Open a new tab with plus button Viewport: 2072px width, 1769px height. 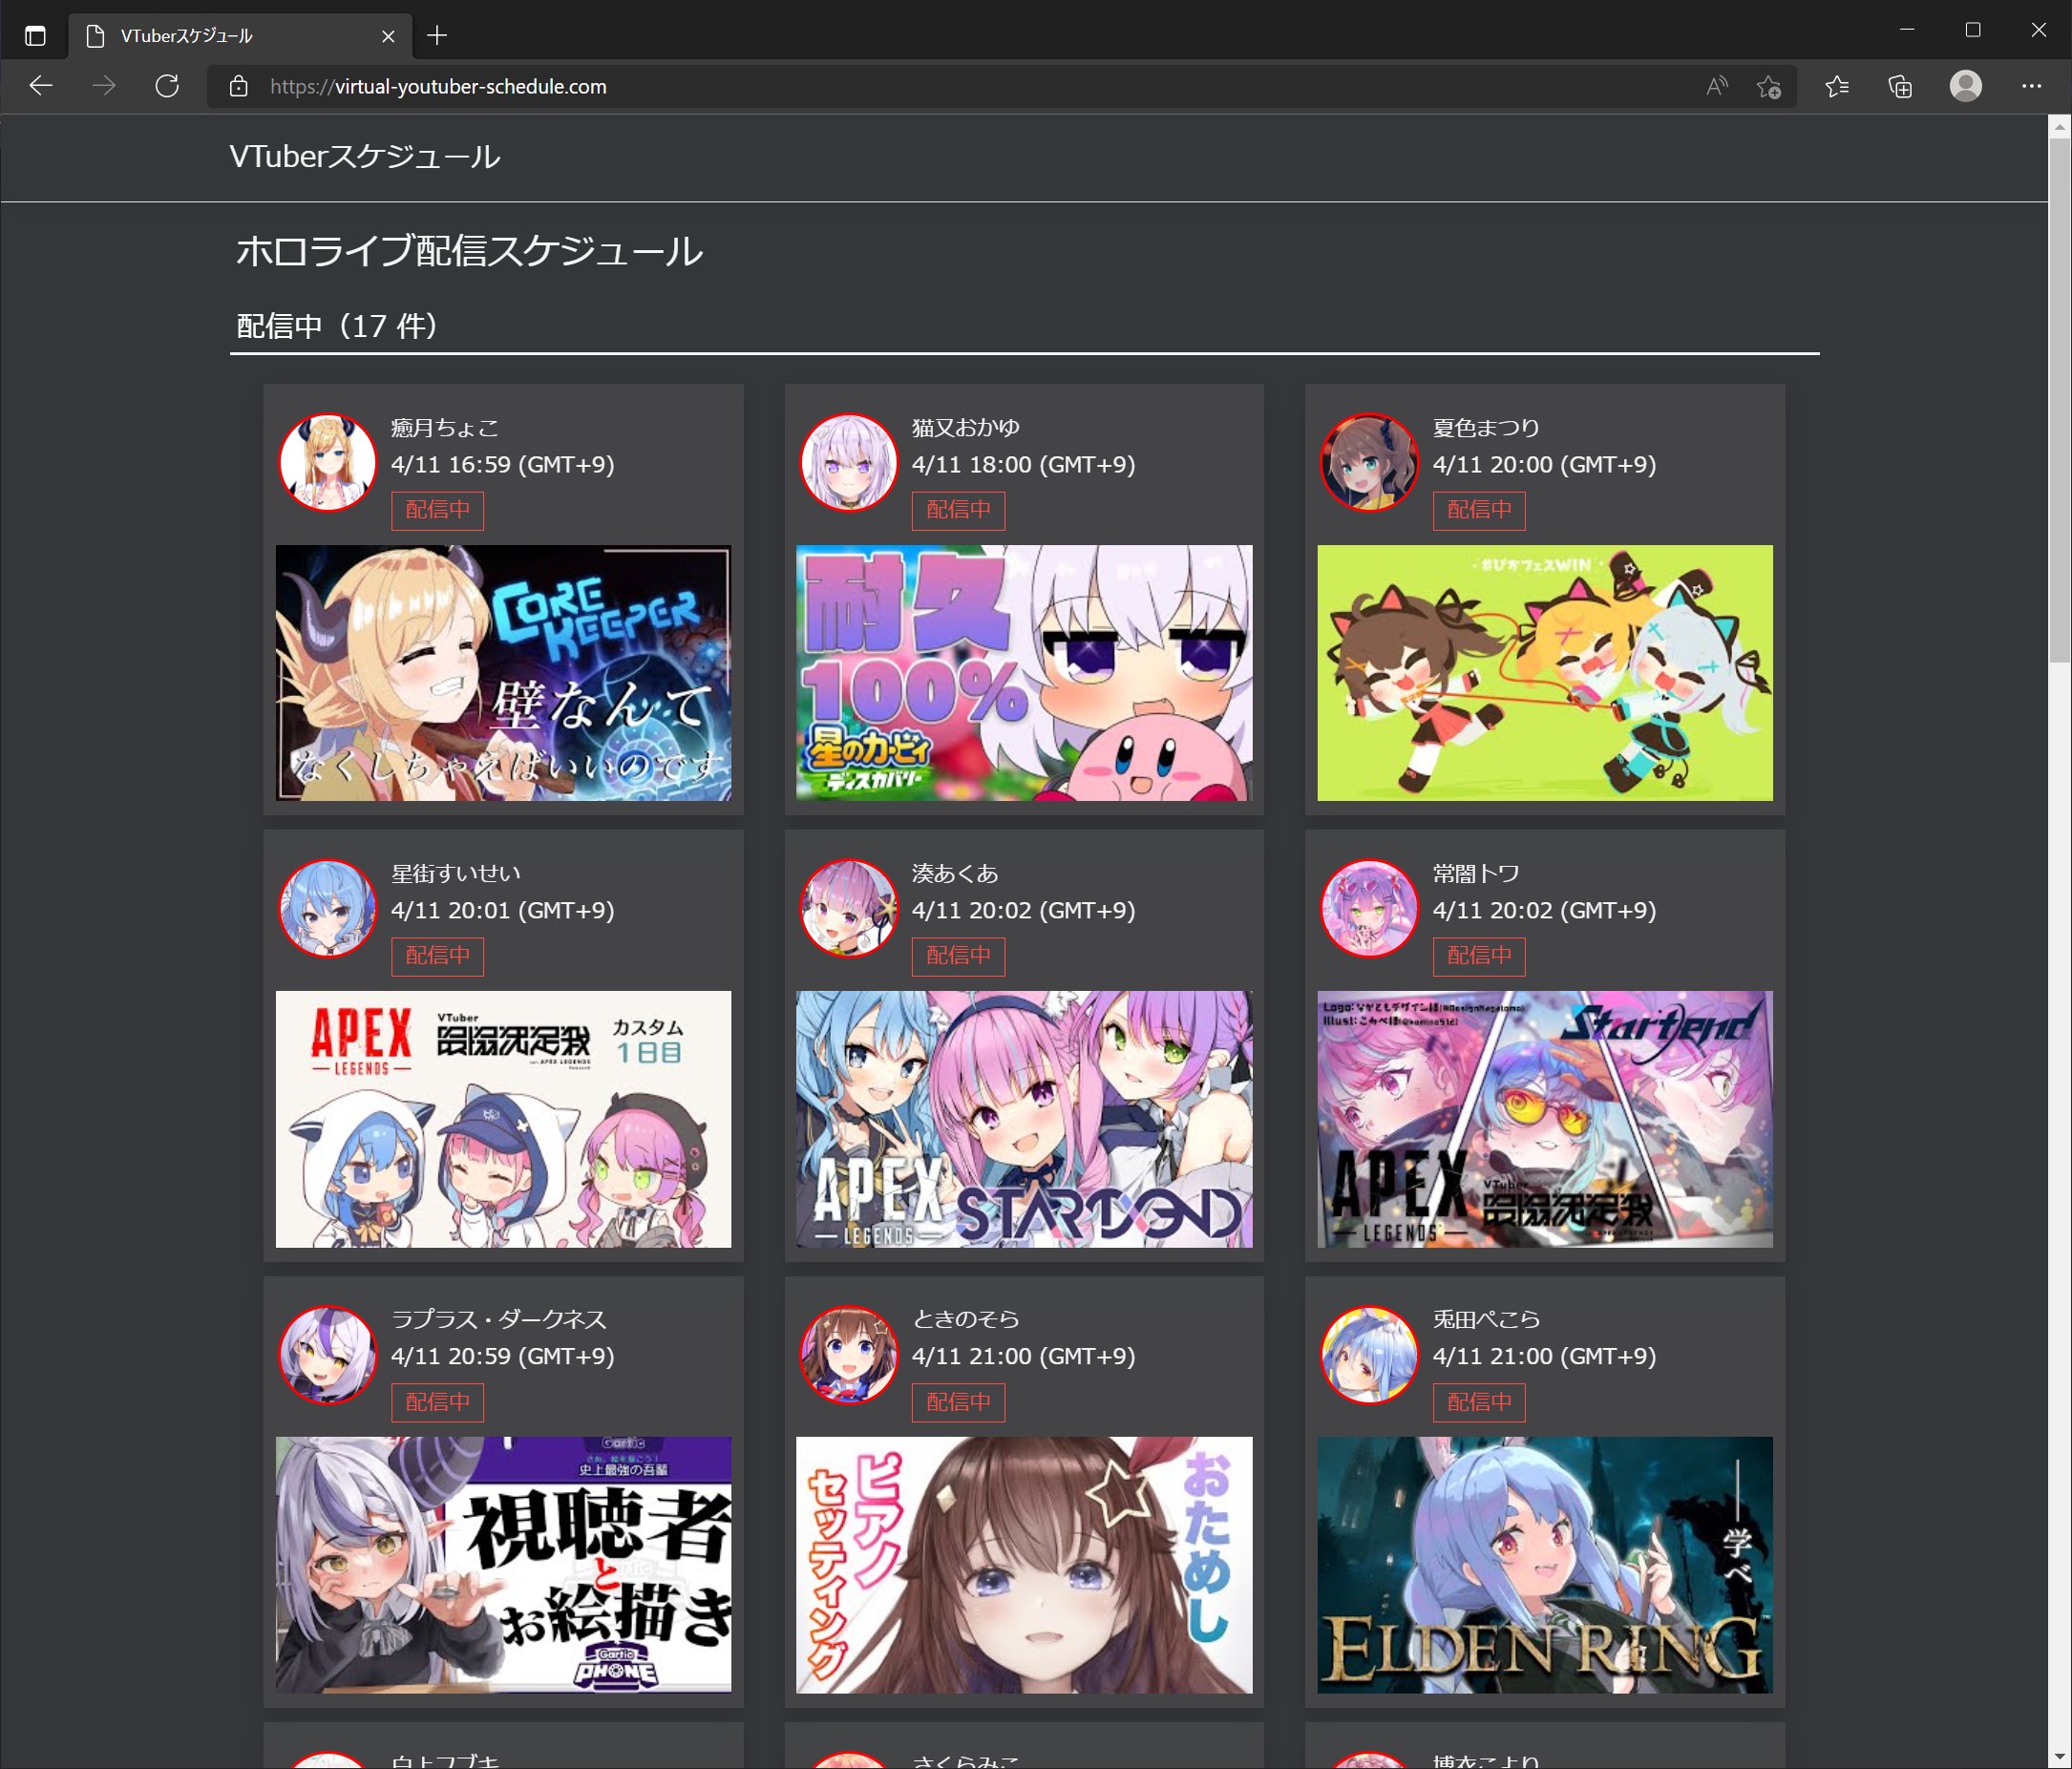pos(437,36)
